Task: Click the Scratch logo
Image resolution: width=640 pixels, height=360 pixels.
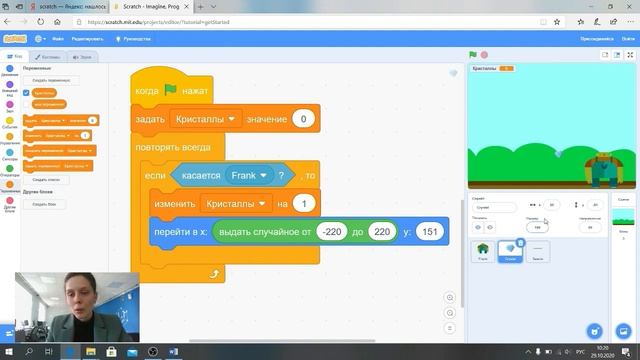Action: tap(15, 39)
